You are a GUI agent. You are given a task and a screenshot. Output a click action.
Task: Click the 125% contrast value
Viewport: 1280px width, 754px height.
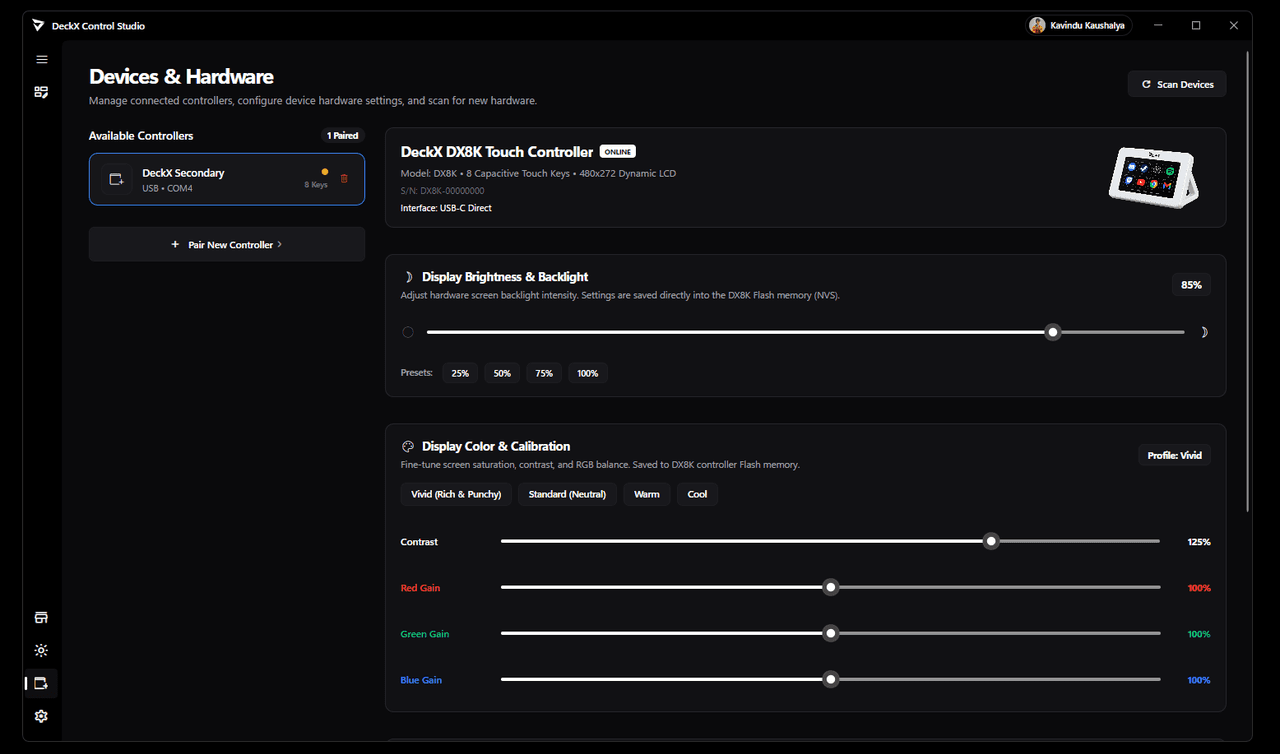pos(1199,542)
